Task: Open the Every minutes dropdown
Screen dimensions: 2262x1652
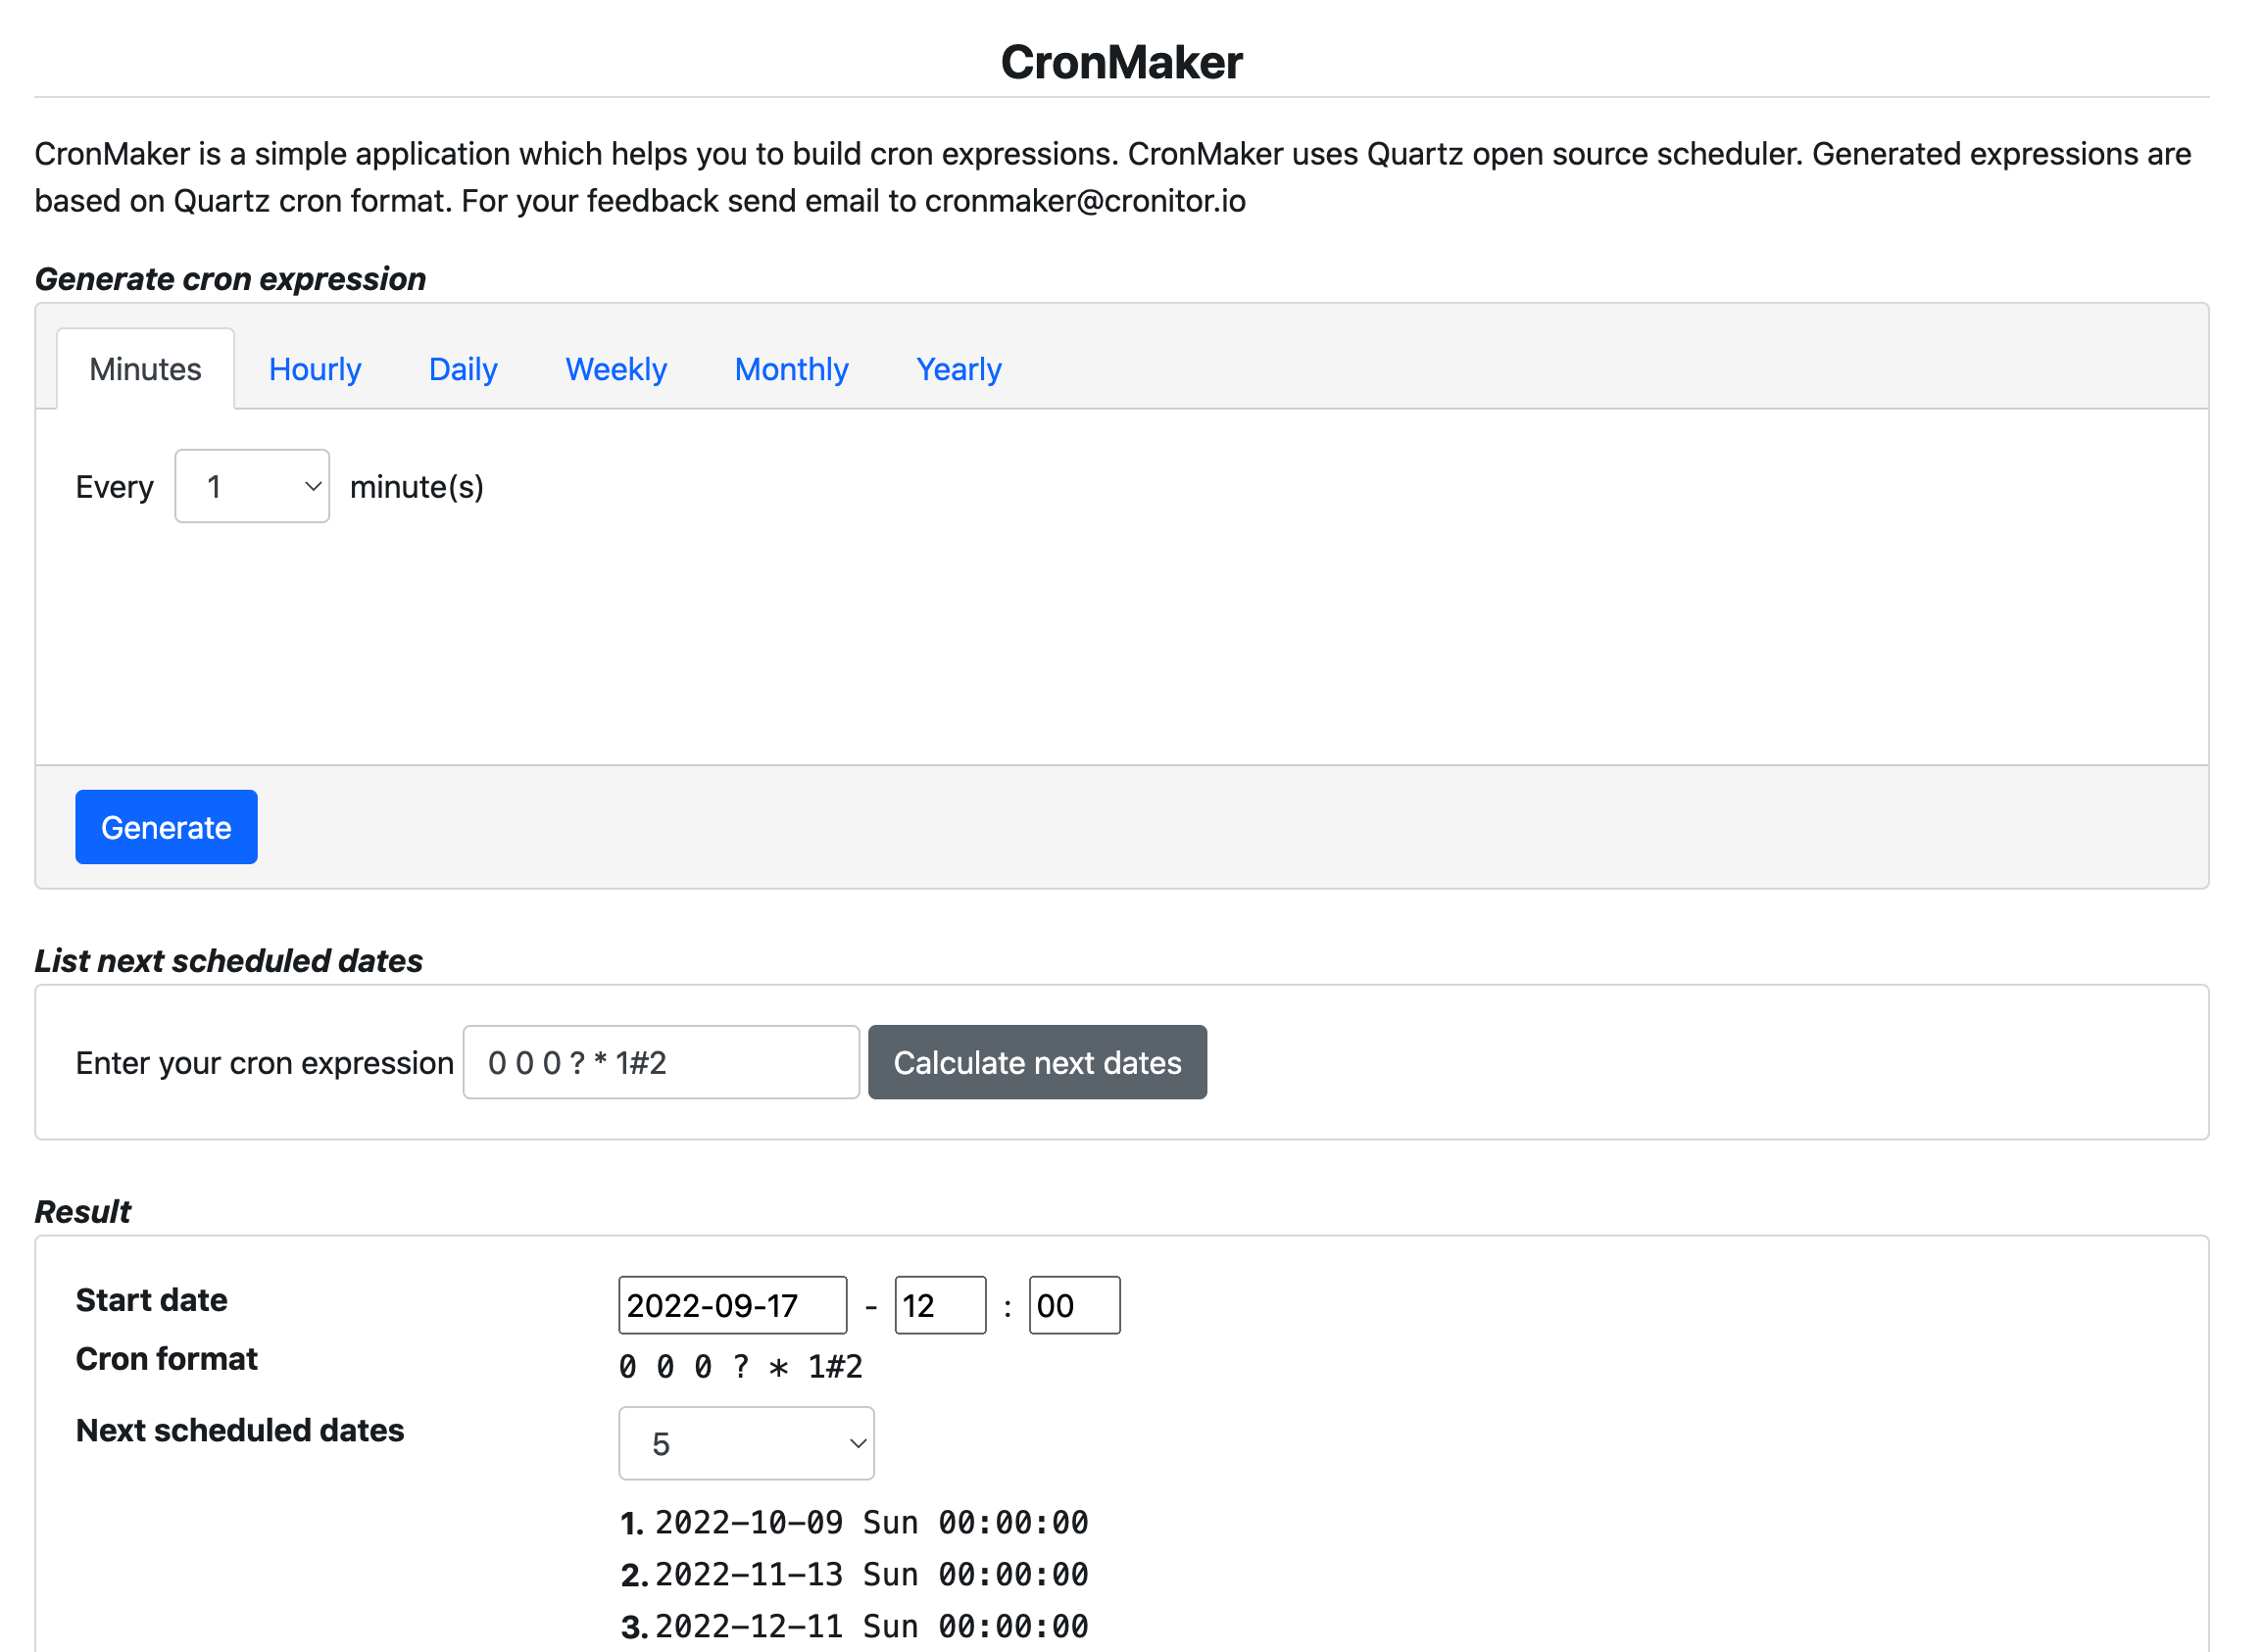Action: tap(251, 486)
